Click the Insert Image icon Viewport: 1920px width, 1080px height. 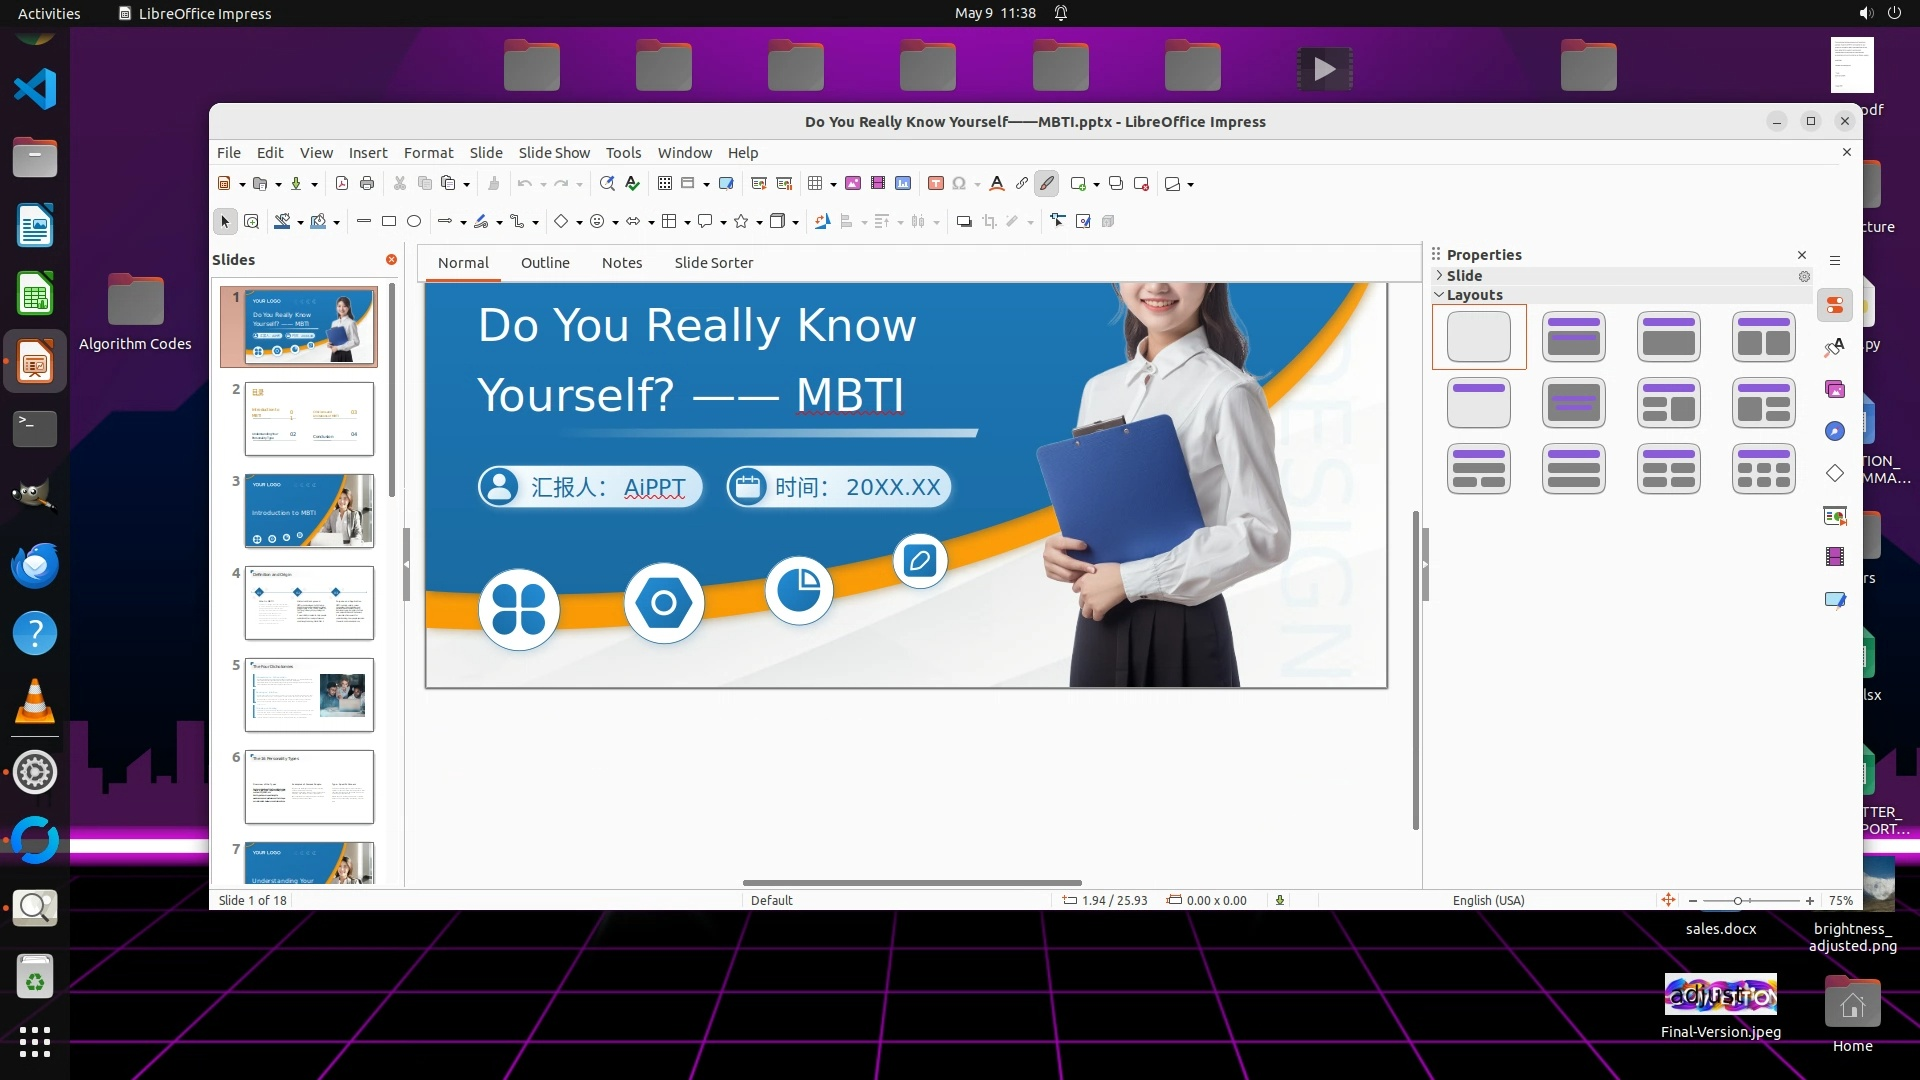[853, 183]
